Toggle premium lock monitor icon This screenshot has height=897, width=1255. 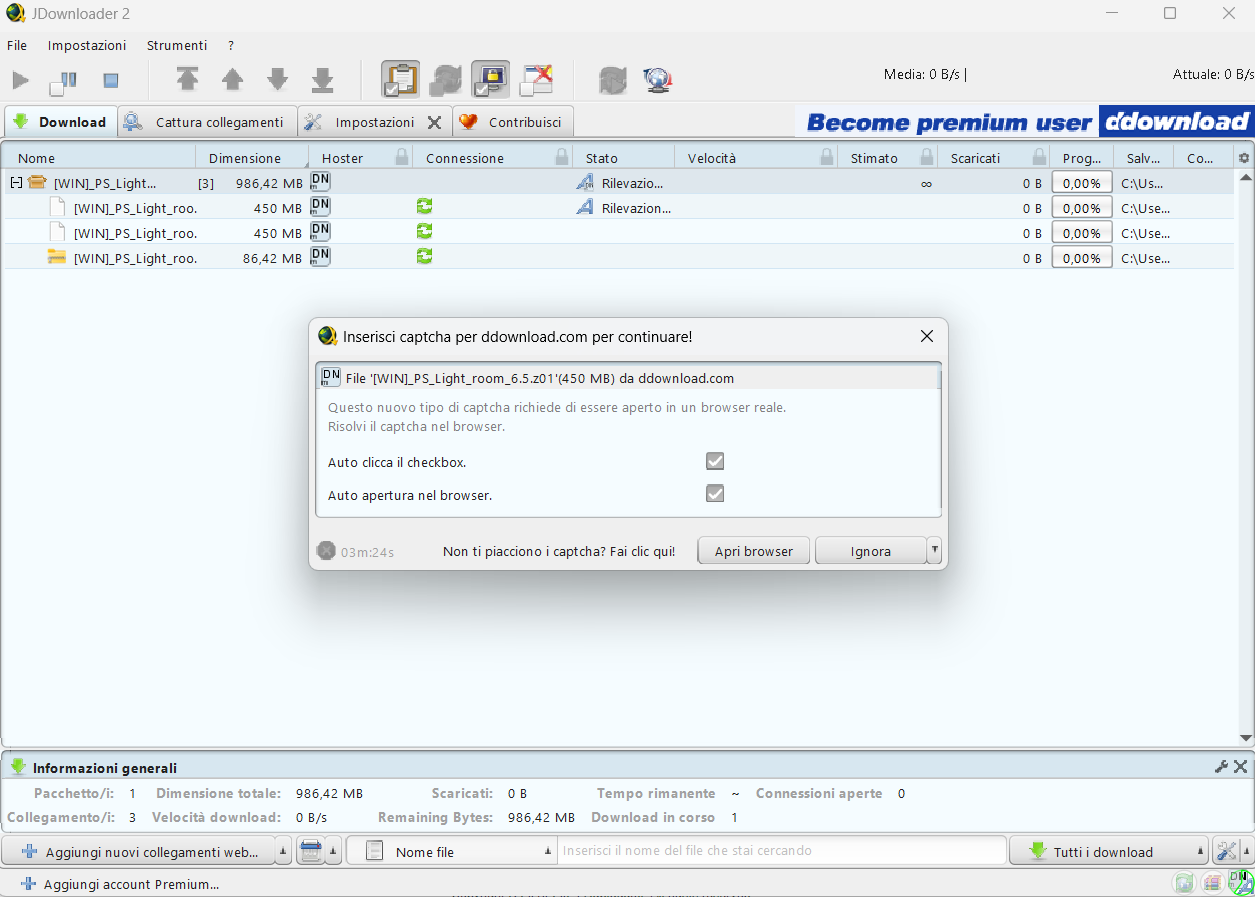click(490, 79)
